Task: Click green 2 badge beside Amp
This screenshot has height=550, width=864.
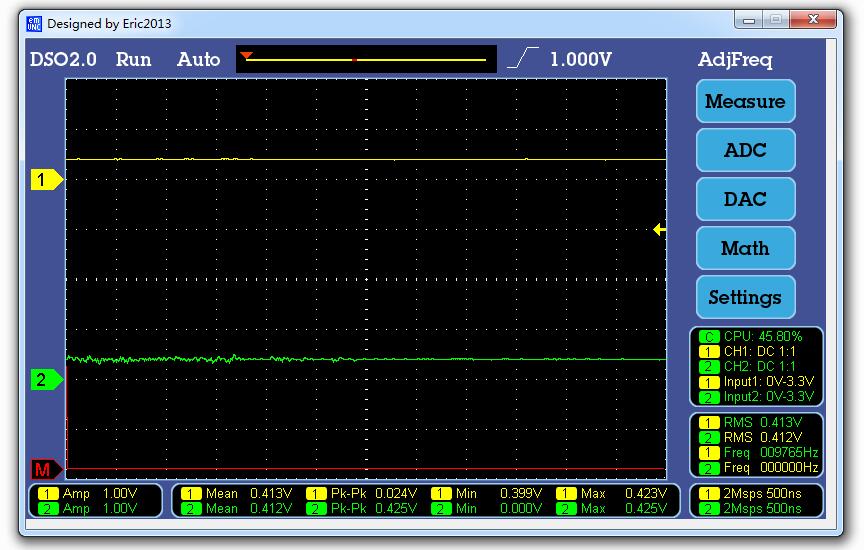Action: tap(48, 509)
